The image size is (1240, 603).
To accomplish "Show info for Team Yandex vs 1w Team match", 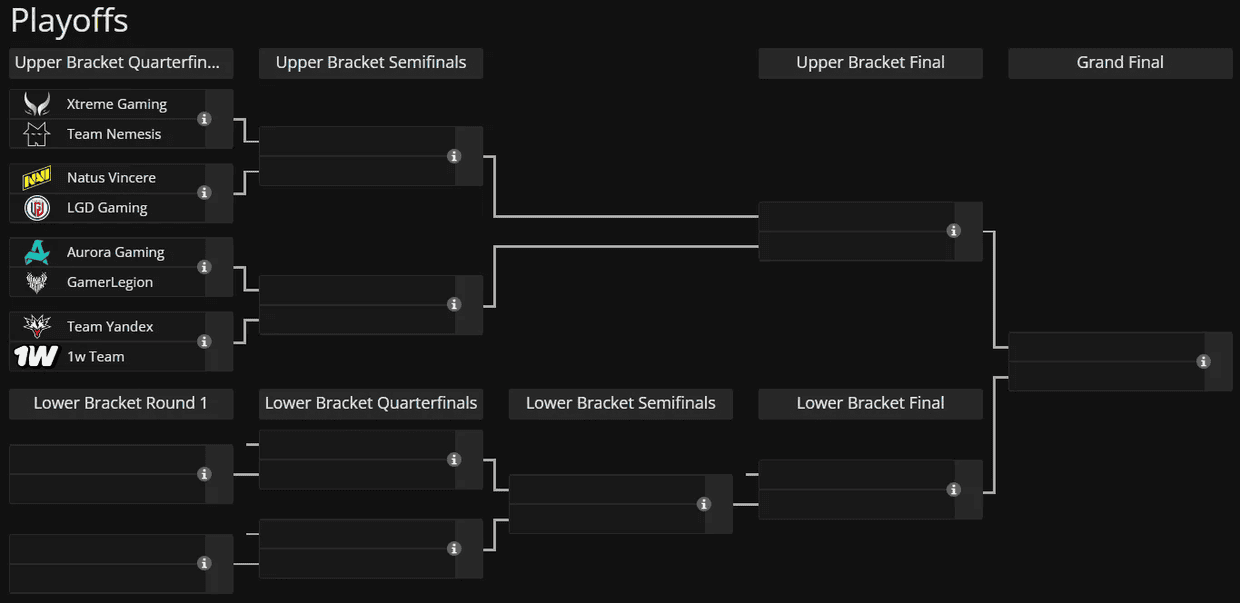I will click(x=204, y=342).
